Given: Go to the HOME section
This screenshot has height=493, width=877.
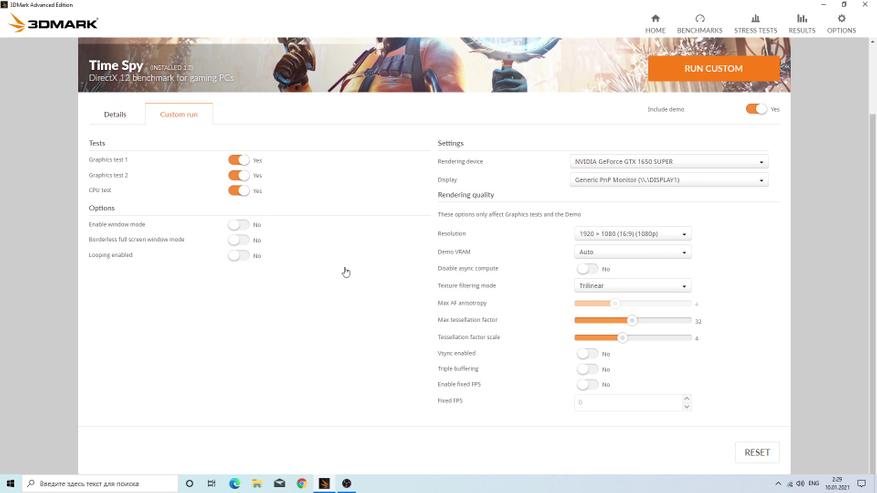Looking at the screenshot, I should coord(655,24).
